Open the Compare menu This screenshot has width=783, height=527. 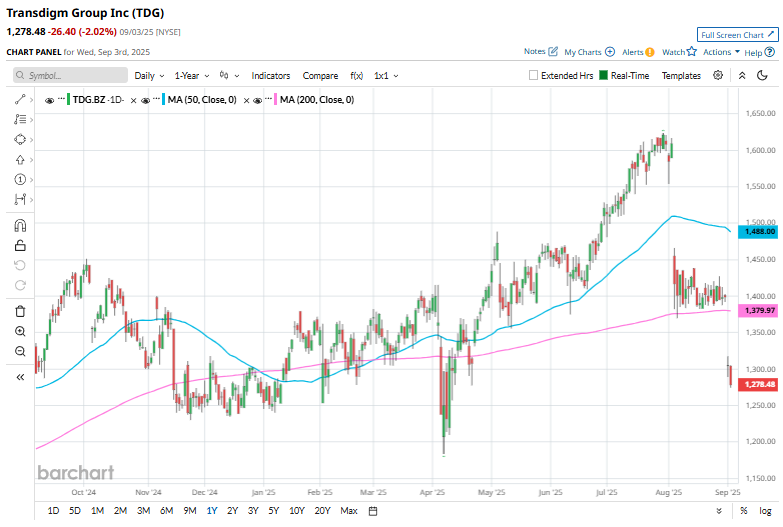[320, 75]
